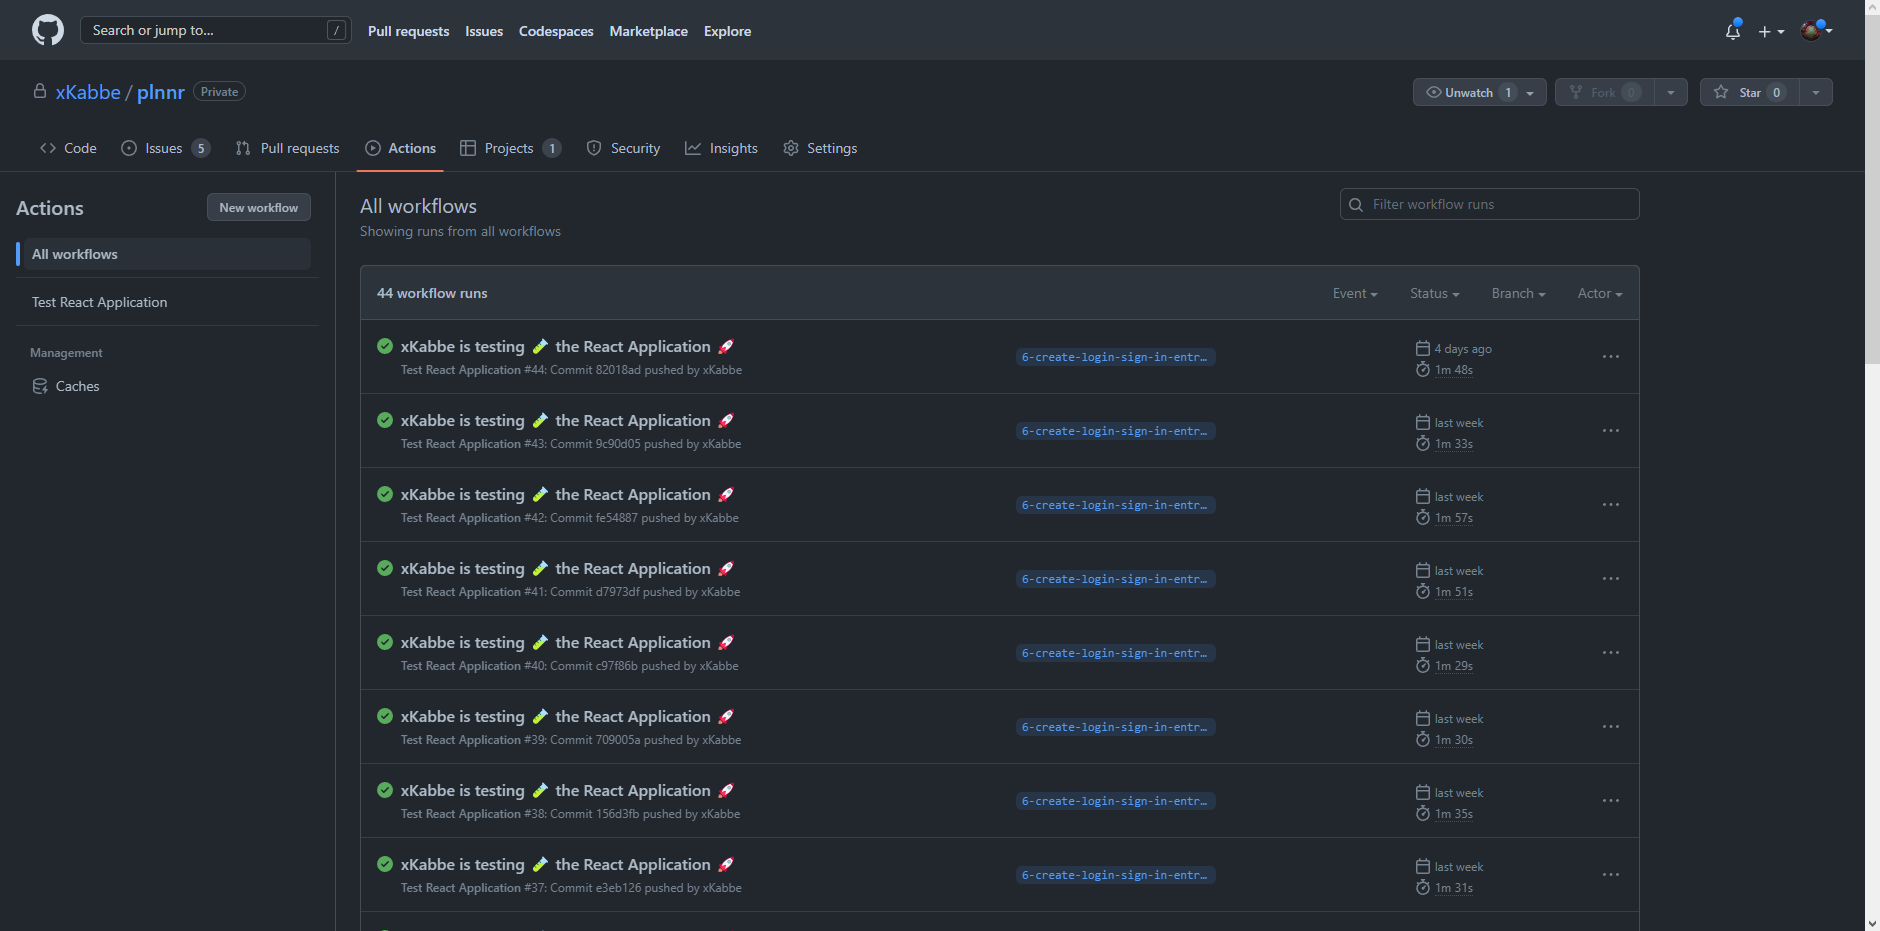Image resolution: width=1880 pixels, height=931 pixels.
Task: Star the plnnr repository
Action: (1749, 92)
